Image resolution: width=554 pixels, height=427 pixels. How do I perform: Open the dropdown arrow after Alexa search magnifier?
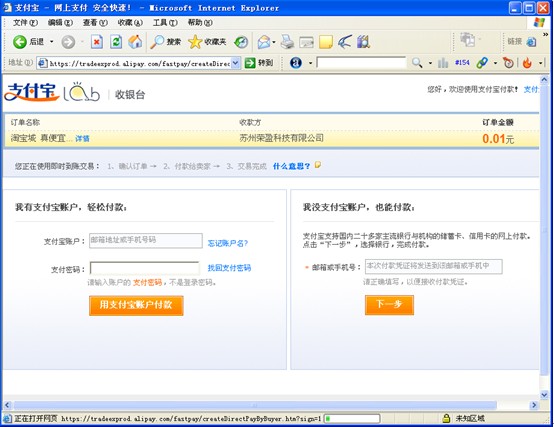coord(430,63)
